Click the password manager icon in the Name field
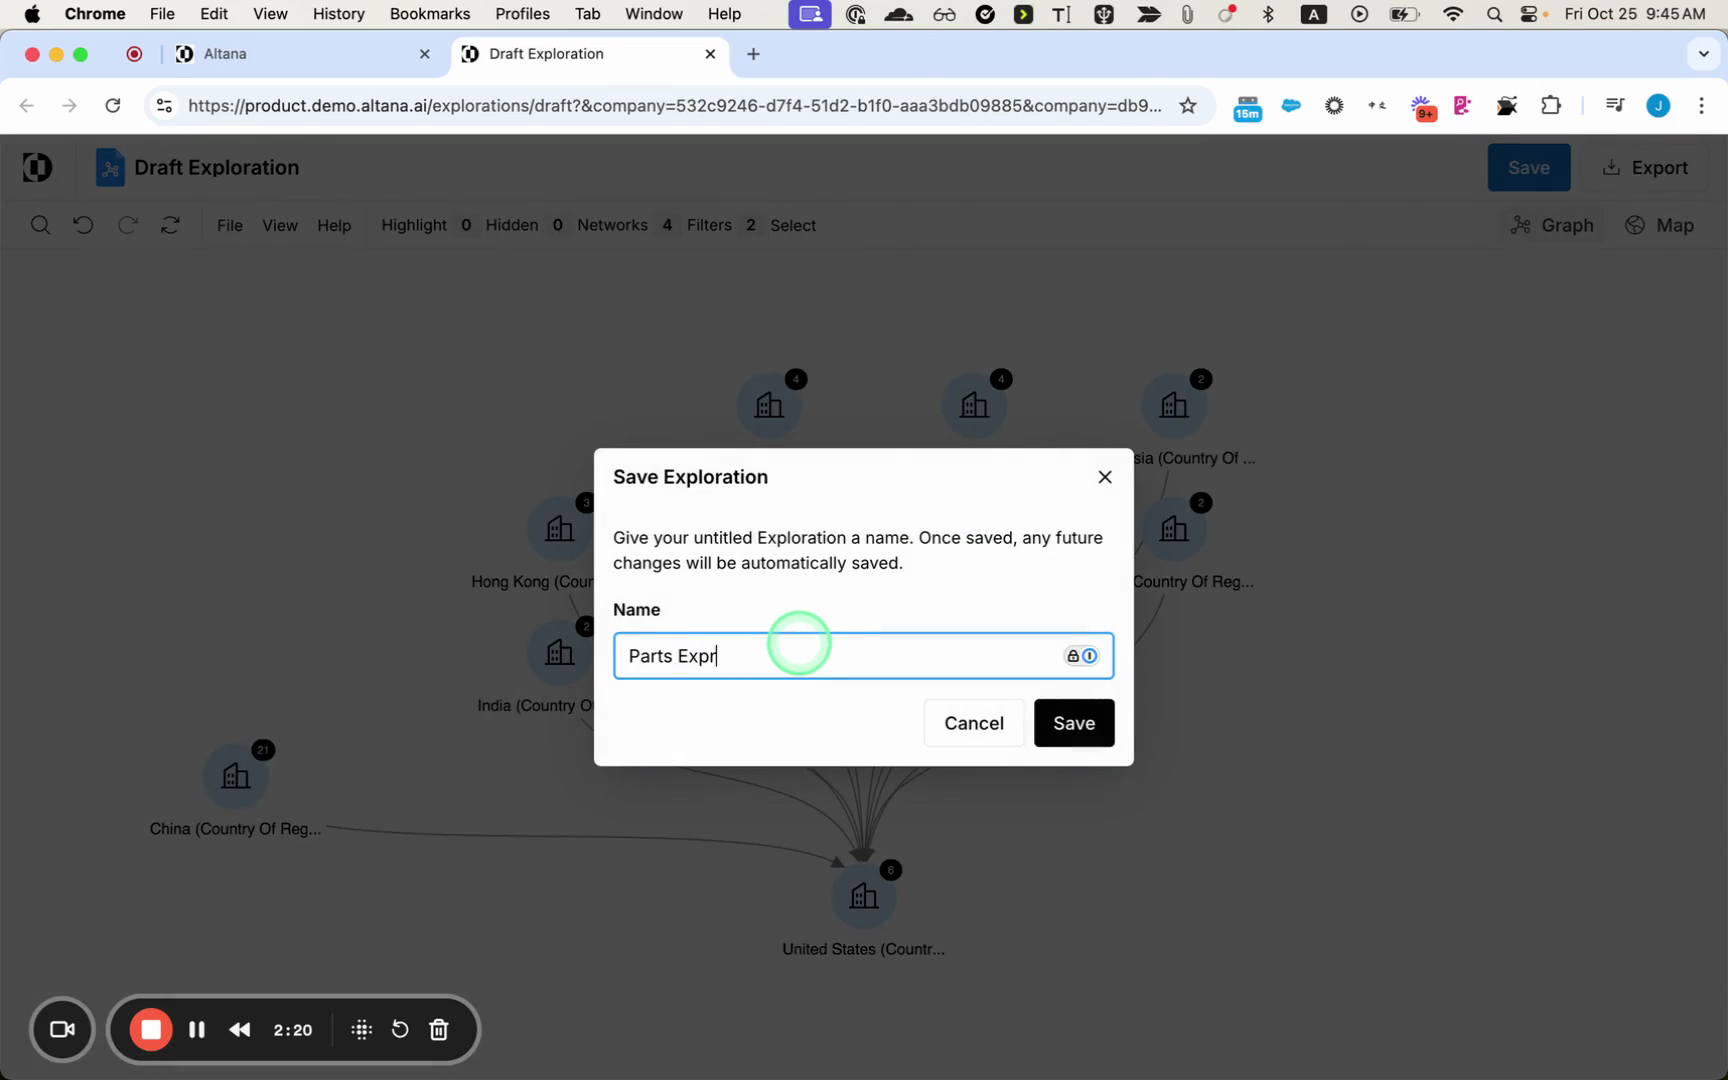Image resolution: width=1728 pixels, height=1080 pixels. [x=1080, y=656]
